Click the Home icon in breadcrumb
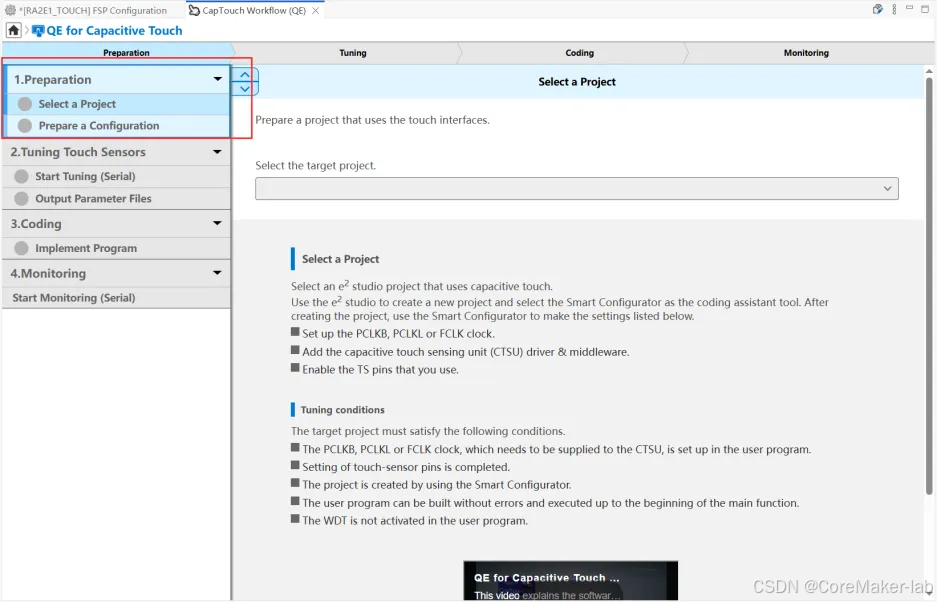The image size is (937, 602). [13, 30]
